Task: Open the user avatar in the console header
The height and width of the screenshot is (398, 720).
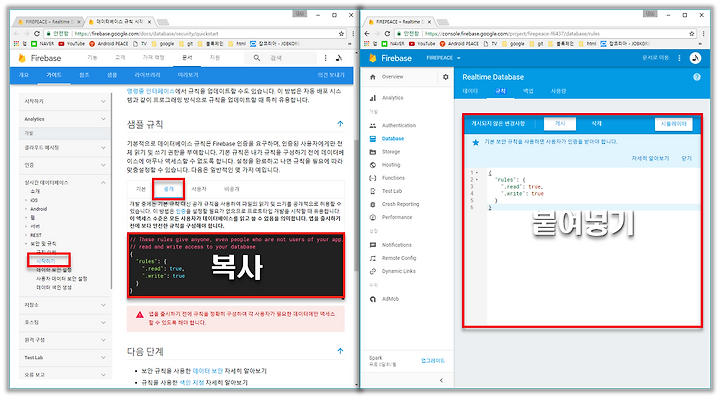Action: click(x=695, y=58)
